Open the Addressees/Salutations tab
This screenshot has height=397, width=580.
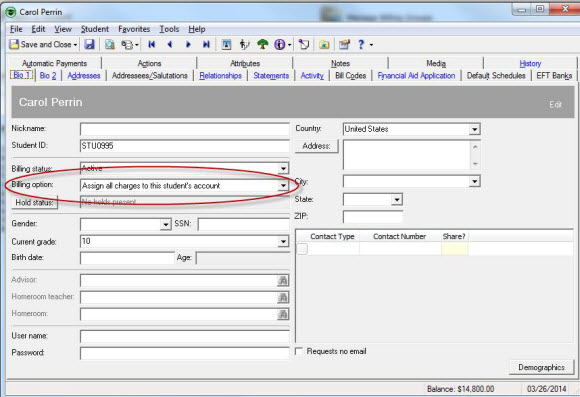[150, 75]
